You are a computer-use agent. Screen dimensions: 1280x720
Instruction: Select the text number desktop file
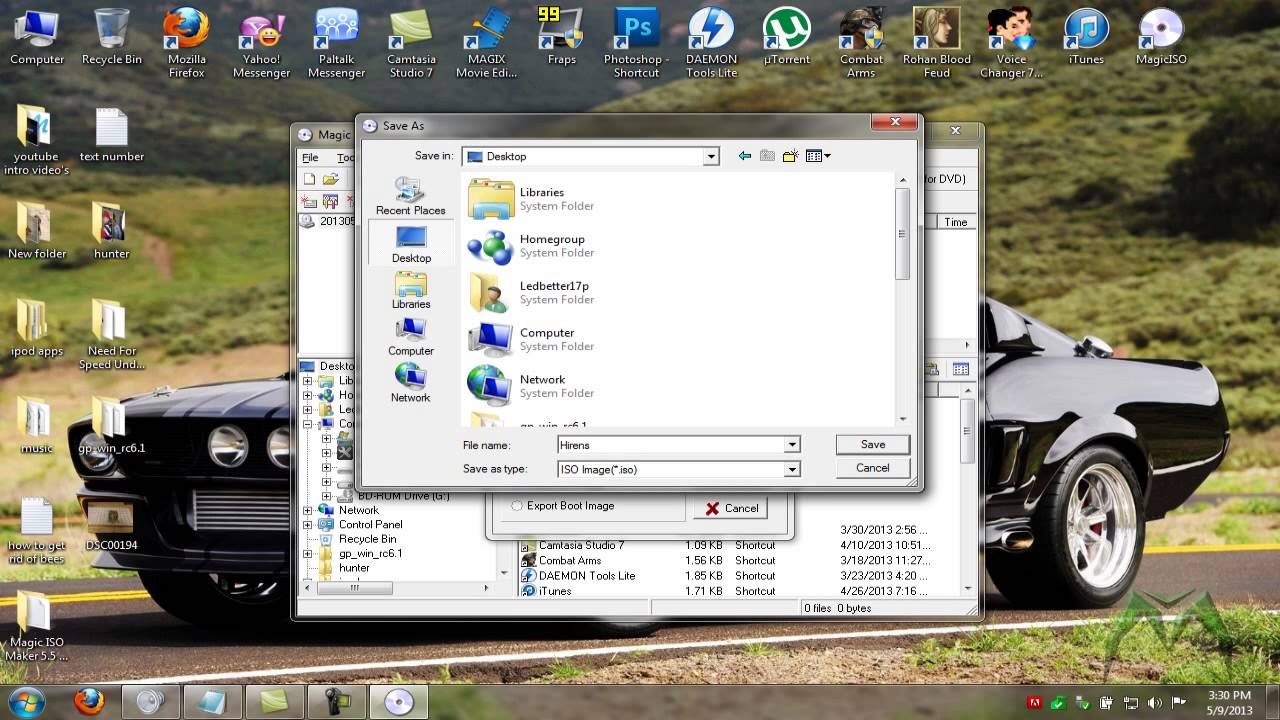pos(112,135)
